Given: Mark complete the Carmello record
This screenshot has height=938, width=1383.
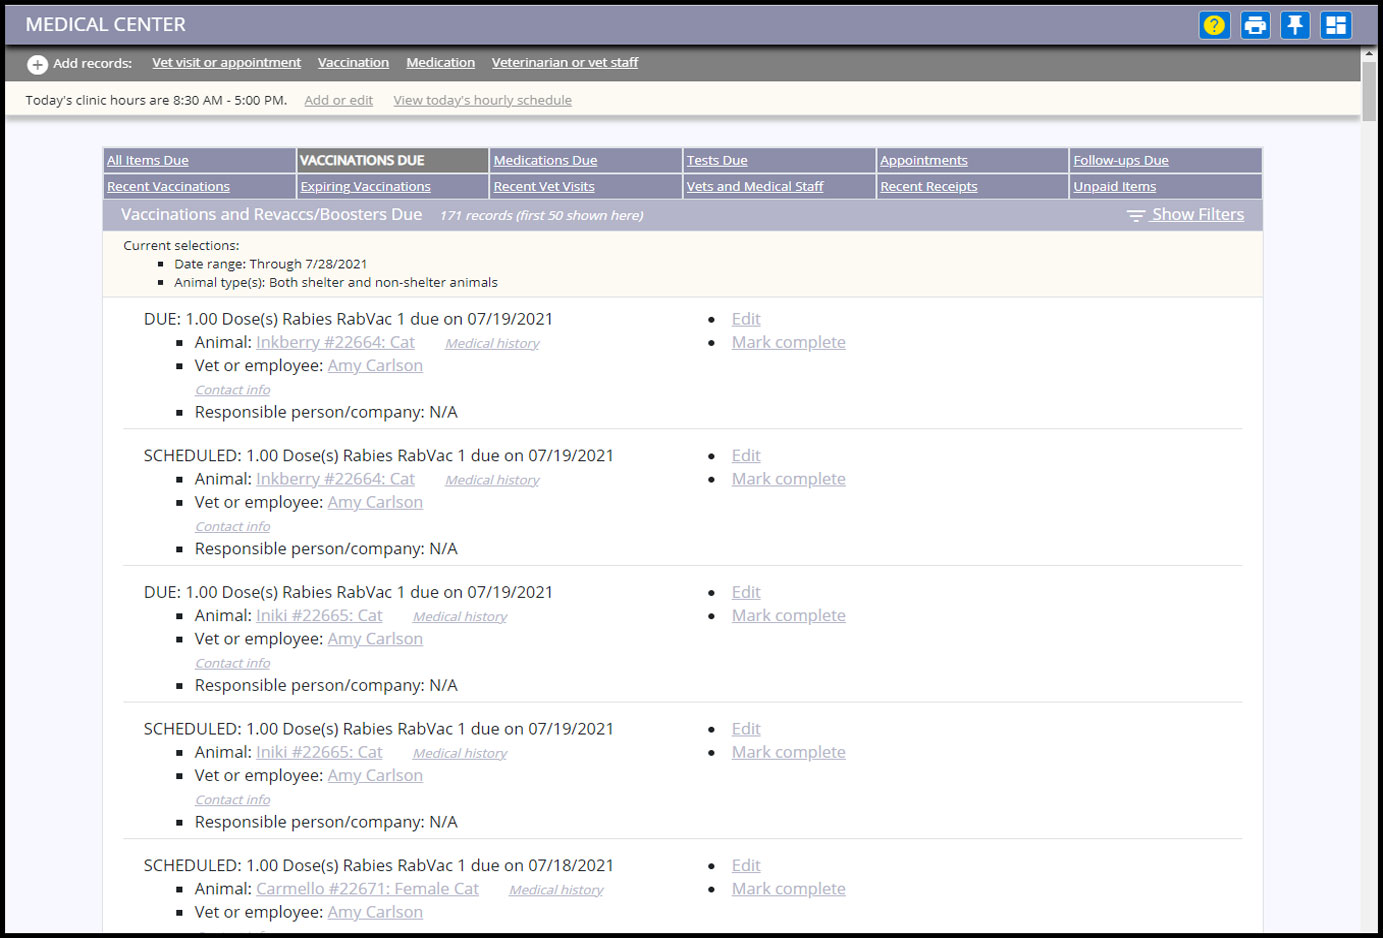Looking at the screenshot, I should [788, 889].
